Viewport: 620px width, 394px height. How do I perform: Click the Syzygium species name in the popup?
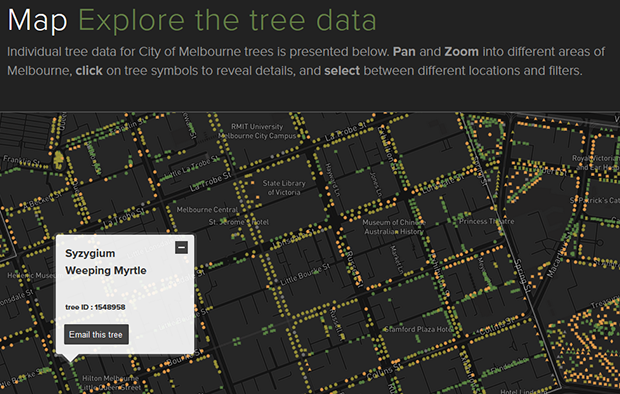point(90,253)
